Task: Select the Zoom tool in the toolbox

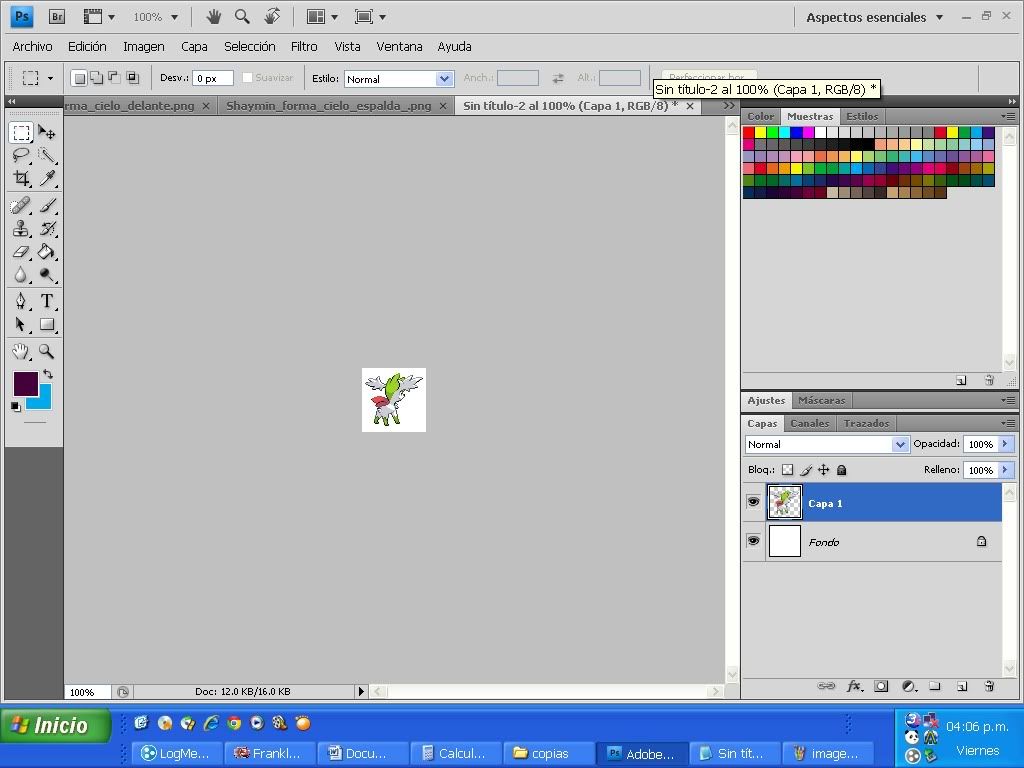Action: point(46,351)
